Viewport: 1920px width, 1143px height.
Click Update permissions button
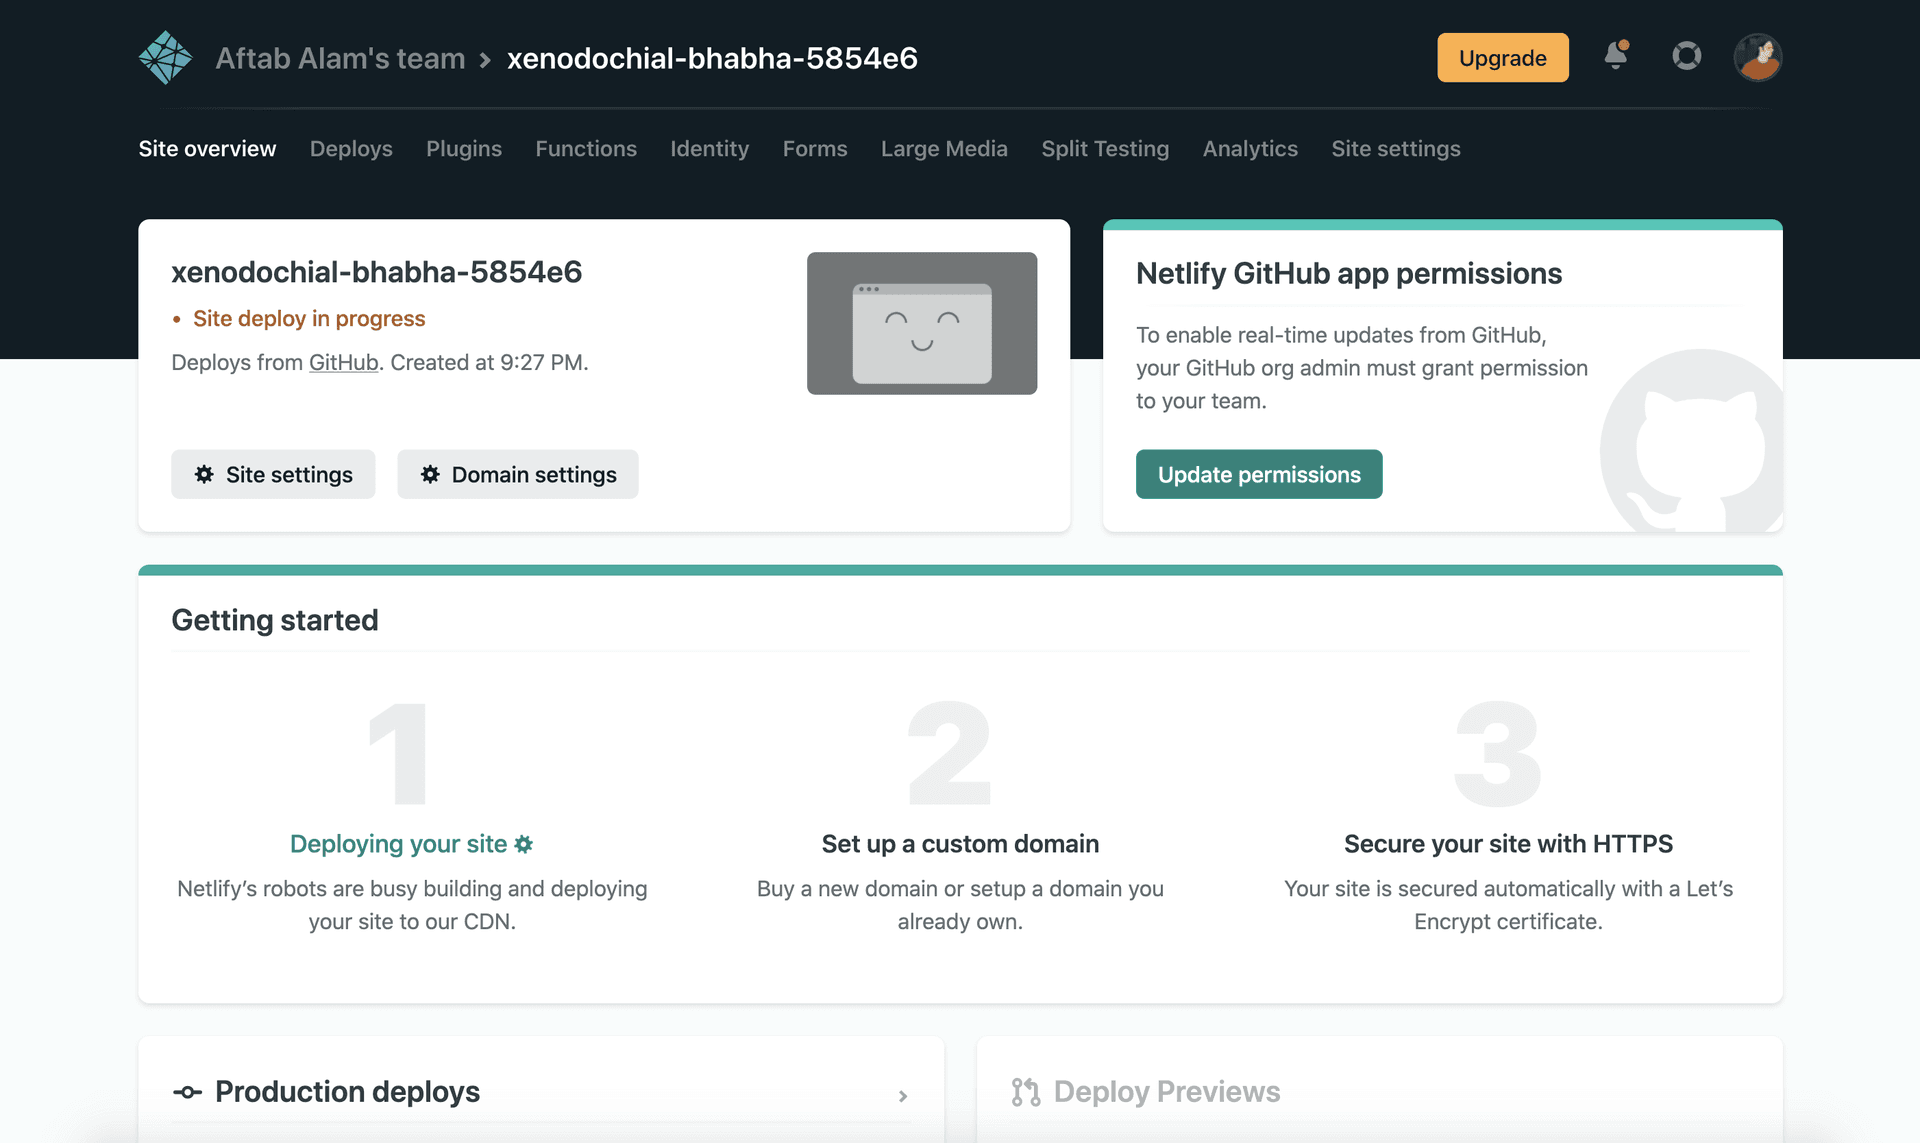[x=1259, y=474]
